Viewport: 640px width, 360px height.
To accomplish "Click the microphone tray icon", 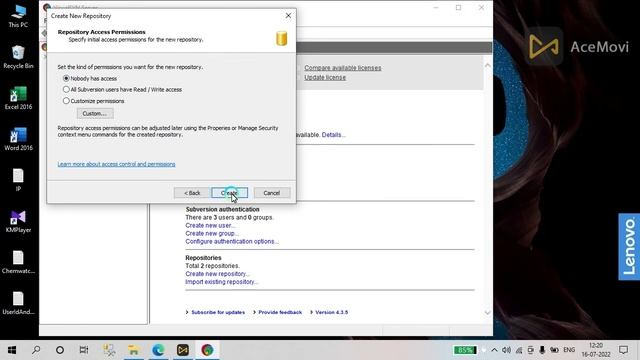I will point(542,350).
